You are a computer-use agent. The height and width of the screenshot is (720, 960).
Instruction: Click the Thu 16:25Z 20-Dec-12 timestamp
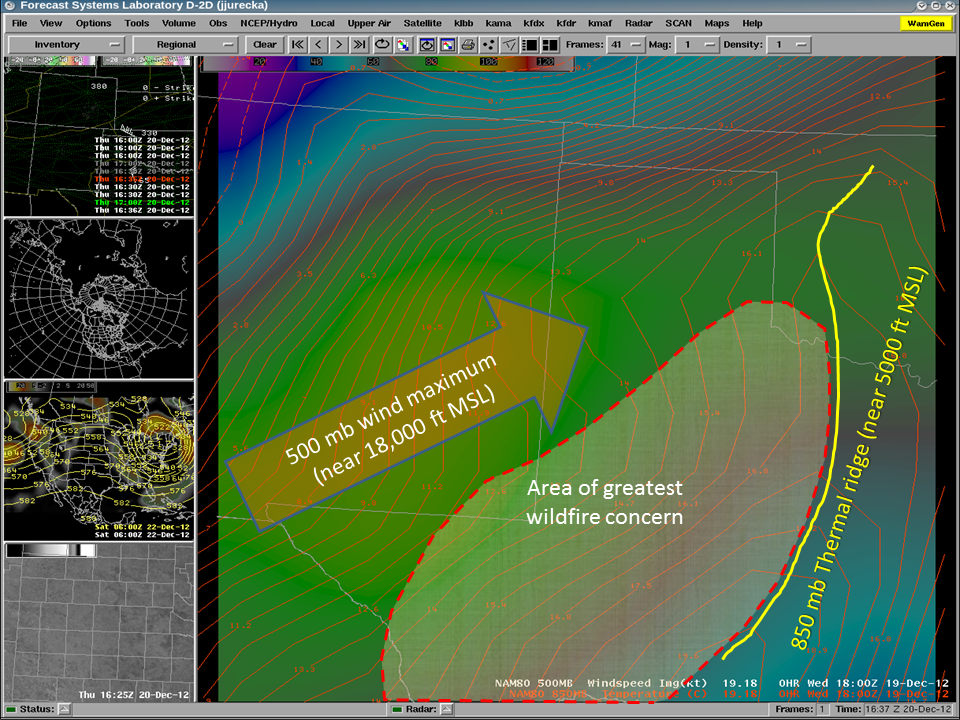pyautogui.click(x=133, y=695)
